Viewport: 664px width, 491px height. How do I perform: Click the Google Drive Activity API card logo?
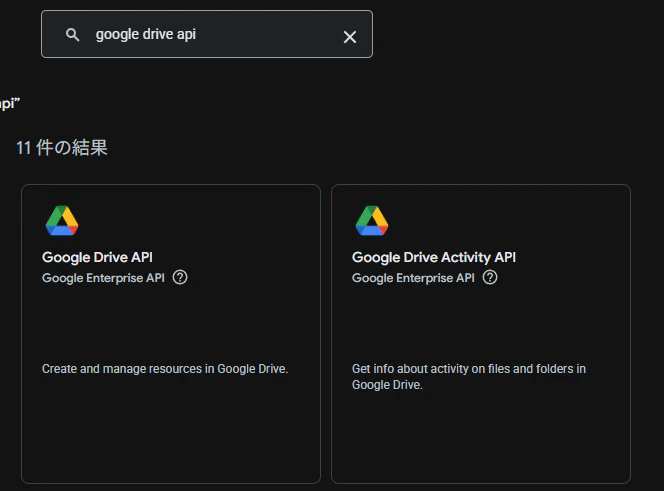click(372, 221)
